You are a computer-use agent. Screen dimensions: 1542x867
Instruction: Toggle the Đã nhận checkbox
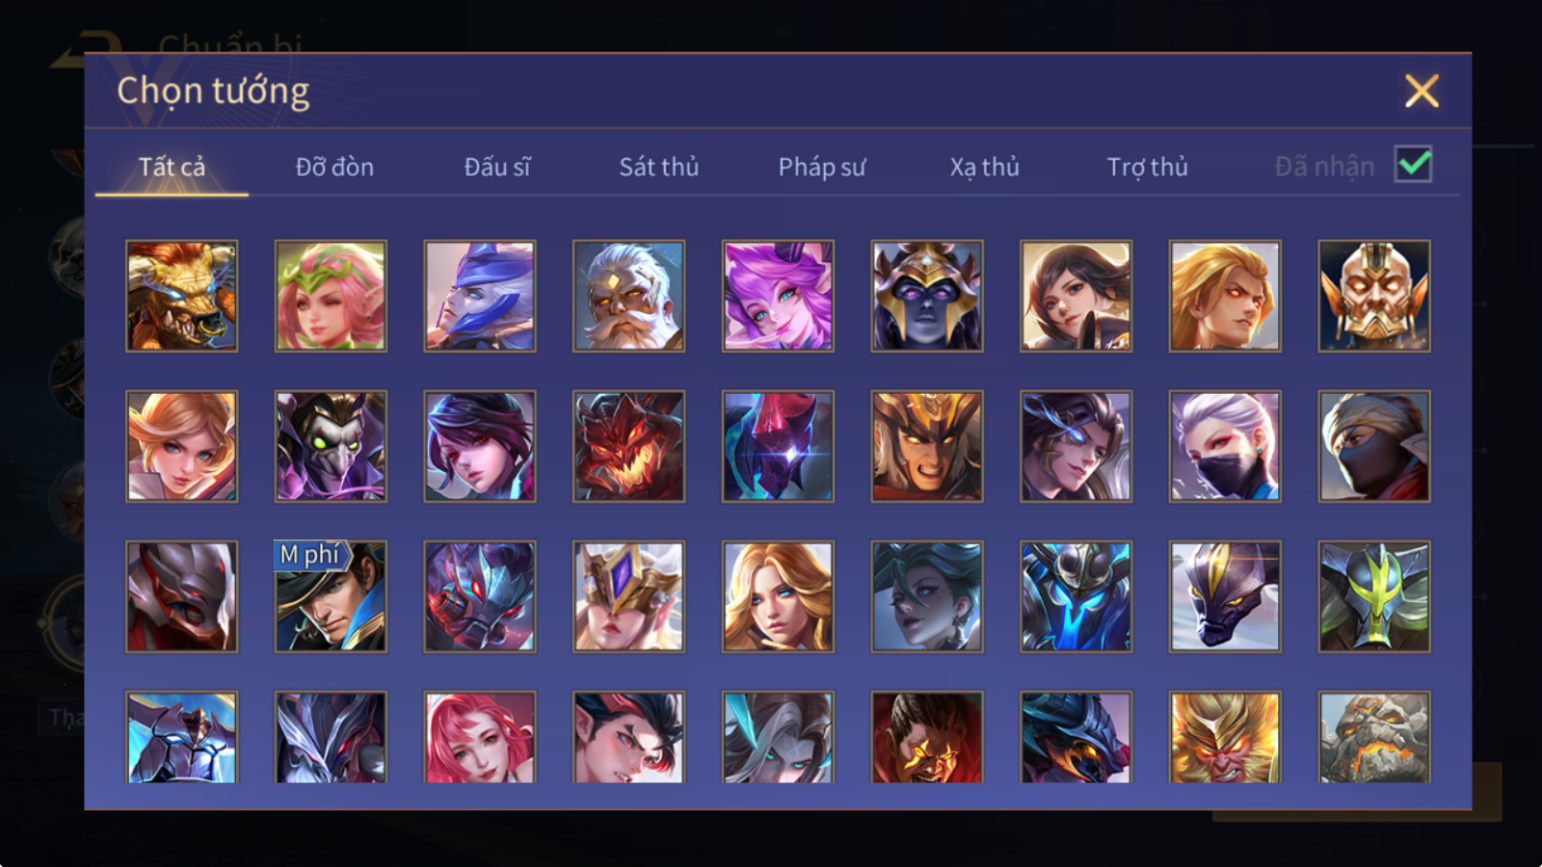[1413, 164]
